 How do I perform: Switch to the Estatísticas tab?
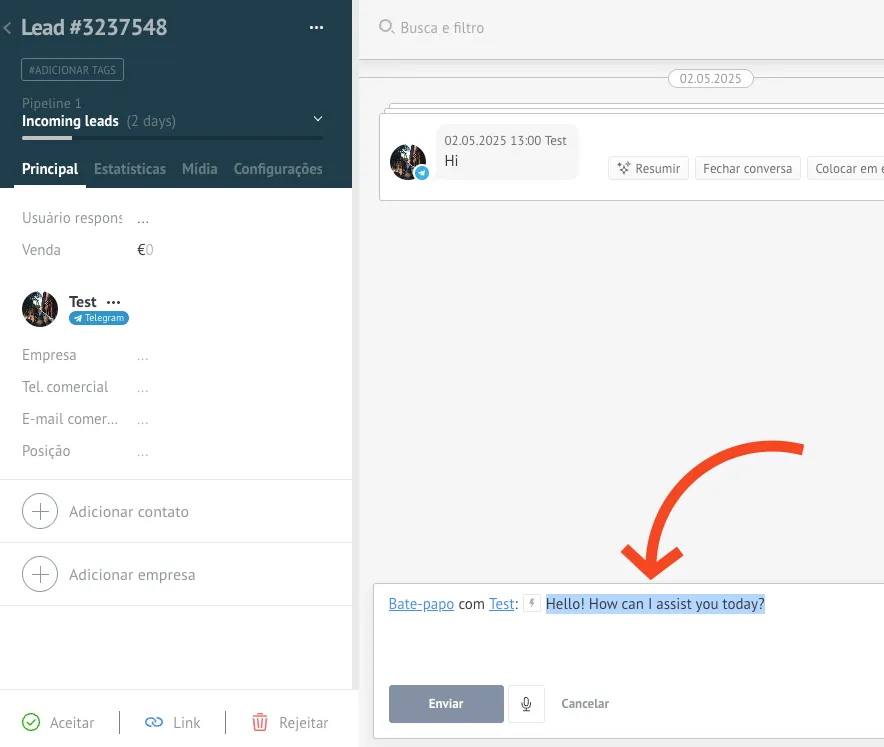tap(130, 169)
